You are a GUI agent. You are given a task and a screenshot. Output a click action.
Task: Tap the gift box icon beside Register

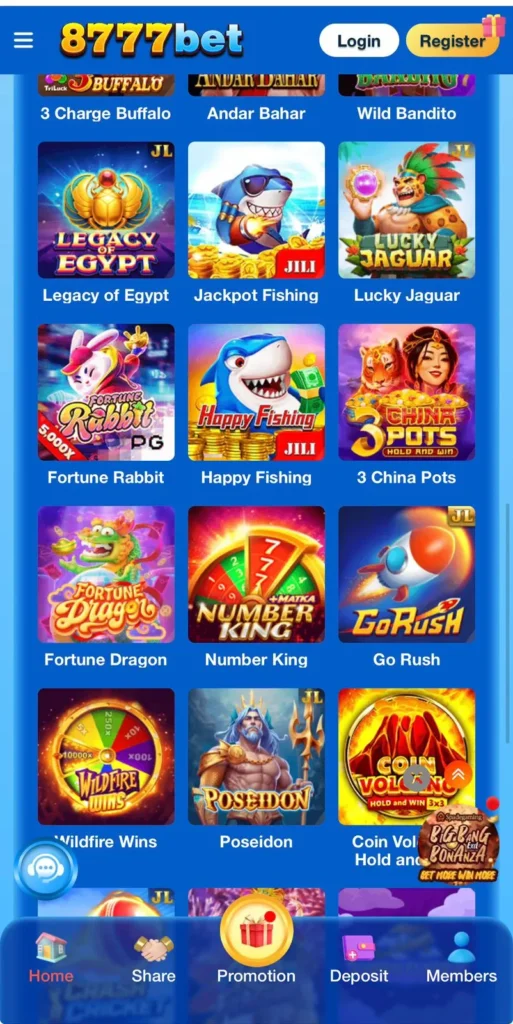[x=494, y=26]
